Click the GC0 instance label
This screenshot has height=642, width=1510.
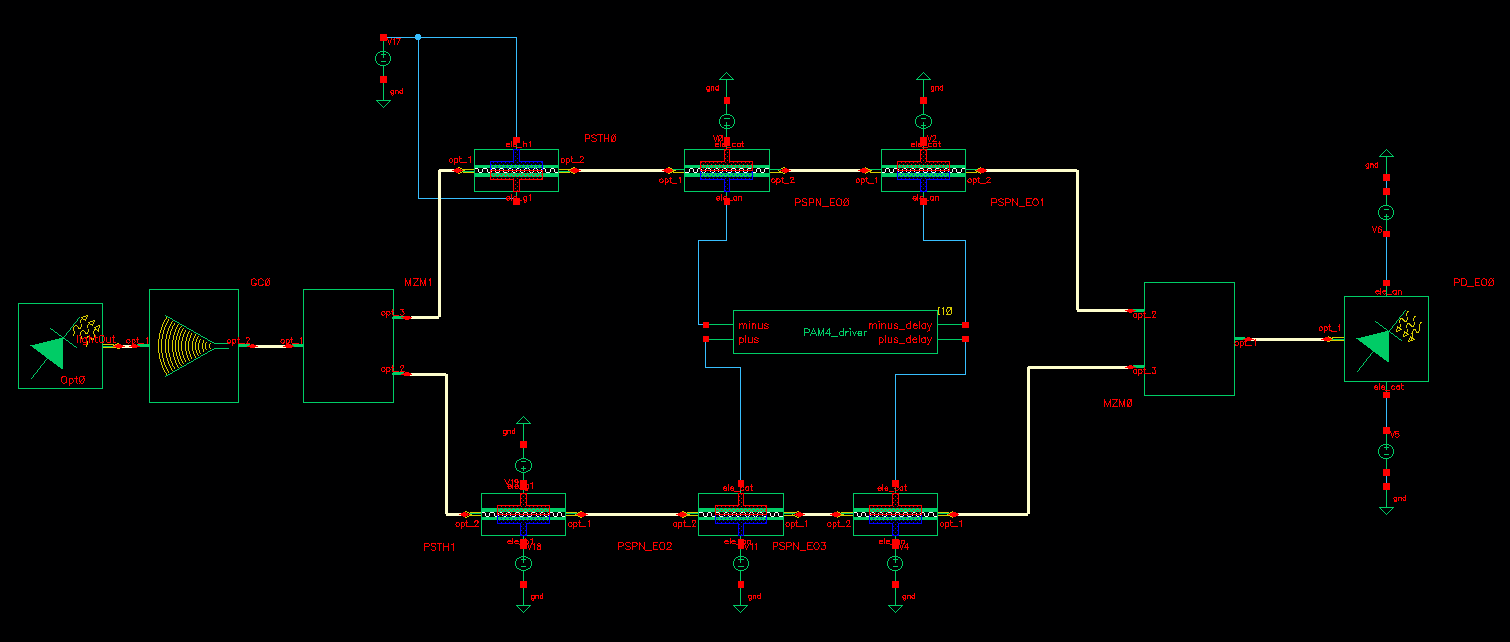click(x=260, y=282)
